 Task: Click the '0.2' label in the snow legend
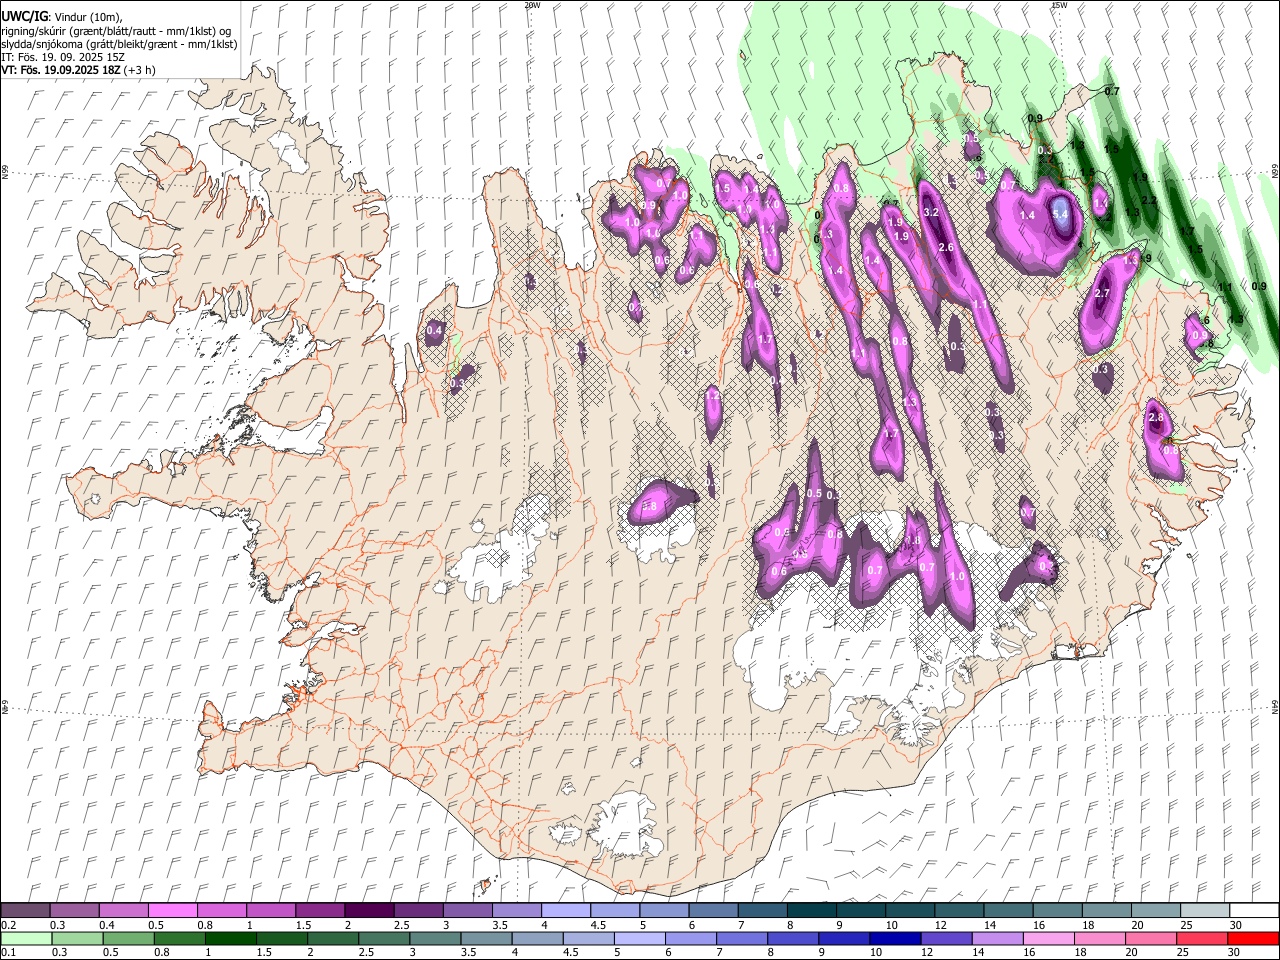pyautogui.click(x=9, y=925)
